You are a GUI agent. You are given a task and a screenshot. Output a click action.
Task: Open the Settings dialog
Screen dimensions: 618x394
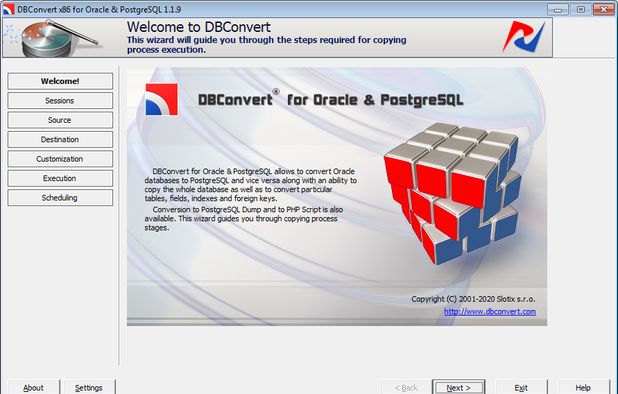[x=89, y=387]
